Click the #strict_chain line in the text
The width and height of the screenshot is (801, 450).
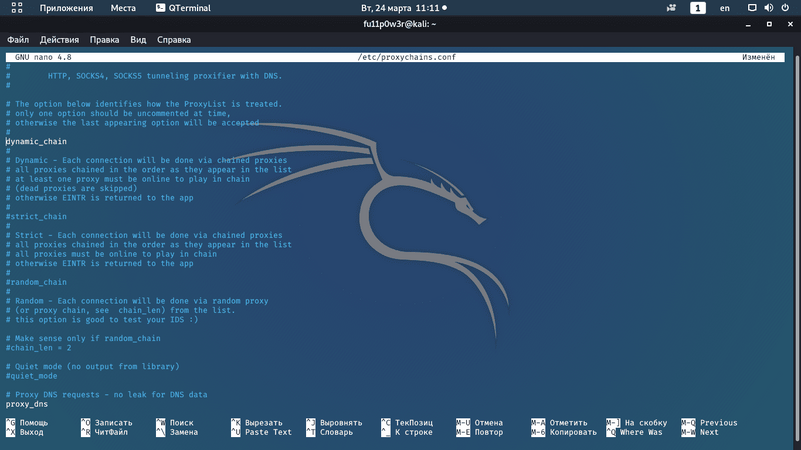[x=36, y=217]
